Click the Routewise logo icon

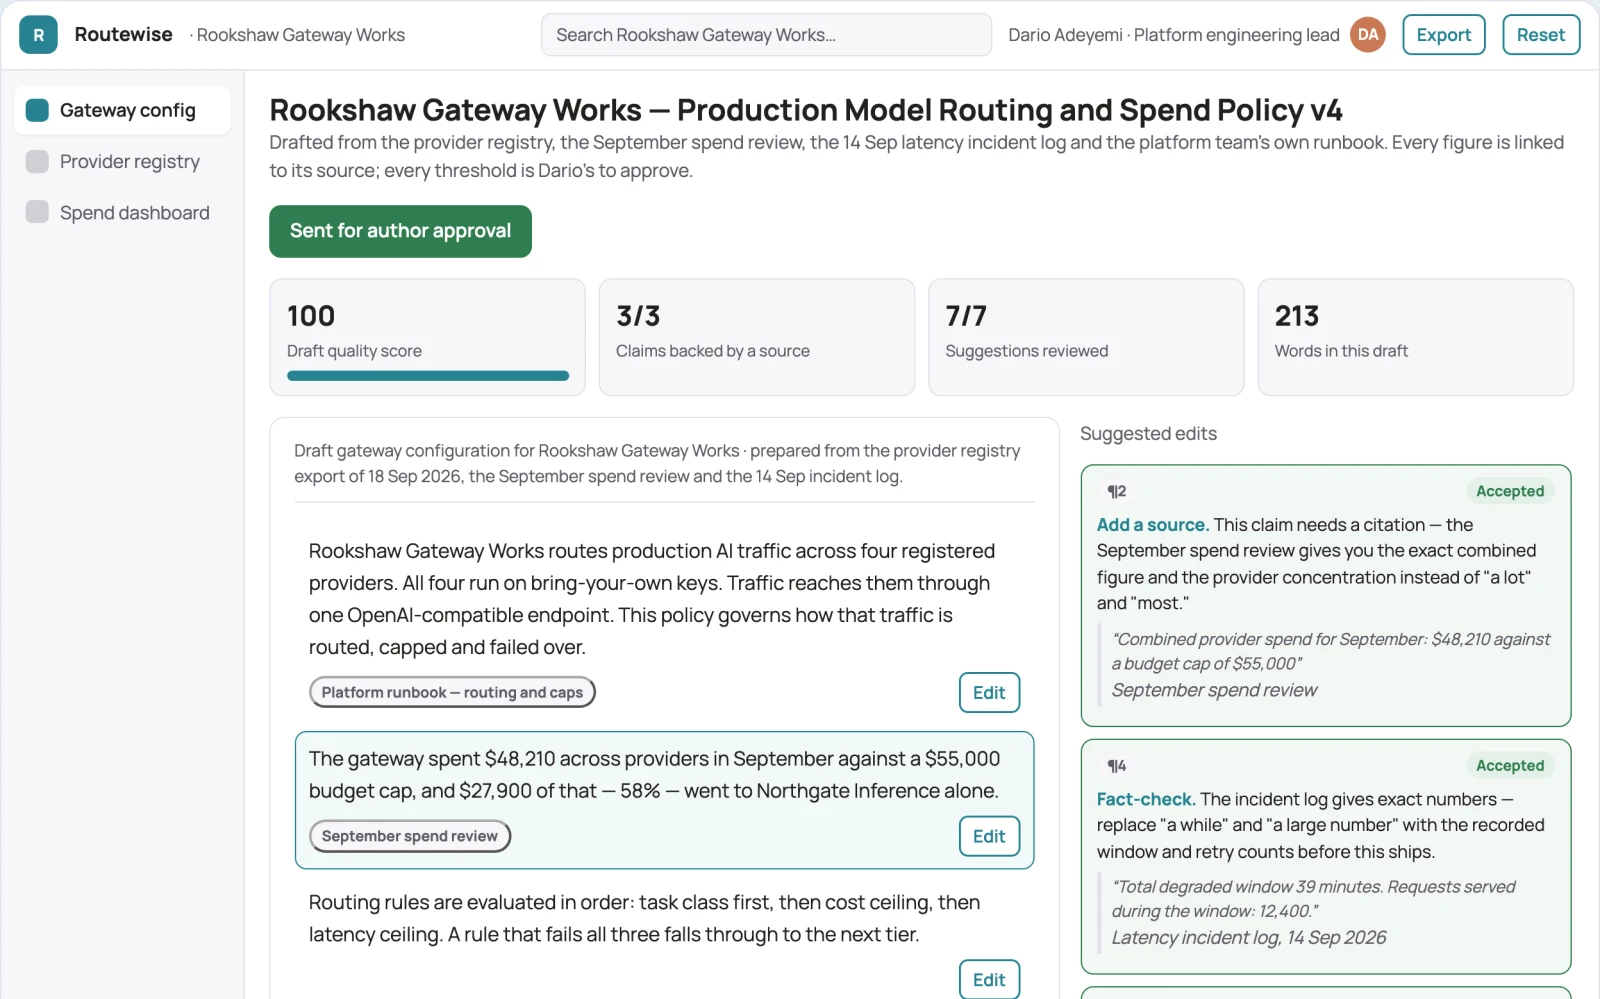click(x=38, y=35)
